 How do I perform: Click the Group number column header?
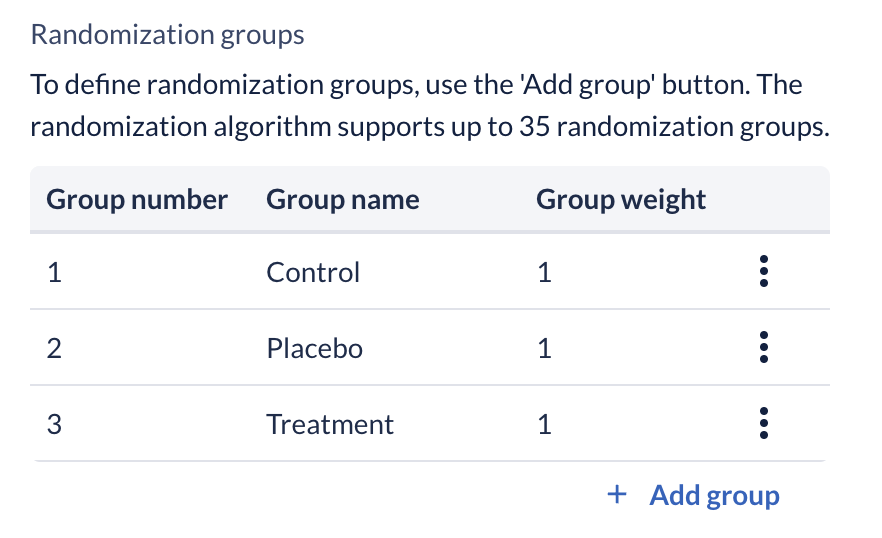click(137, 200)
